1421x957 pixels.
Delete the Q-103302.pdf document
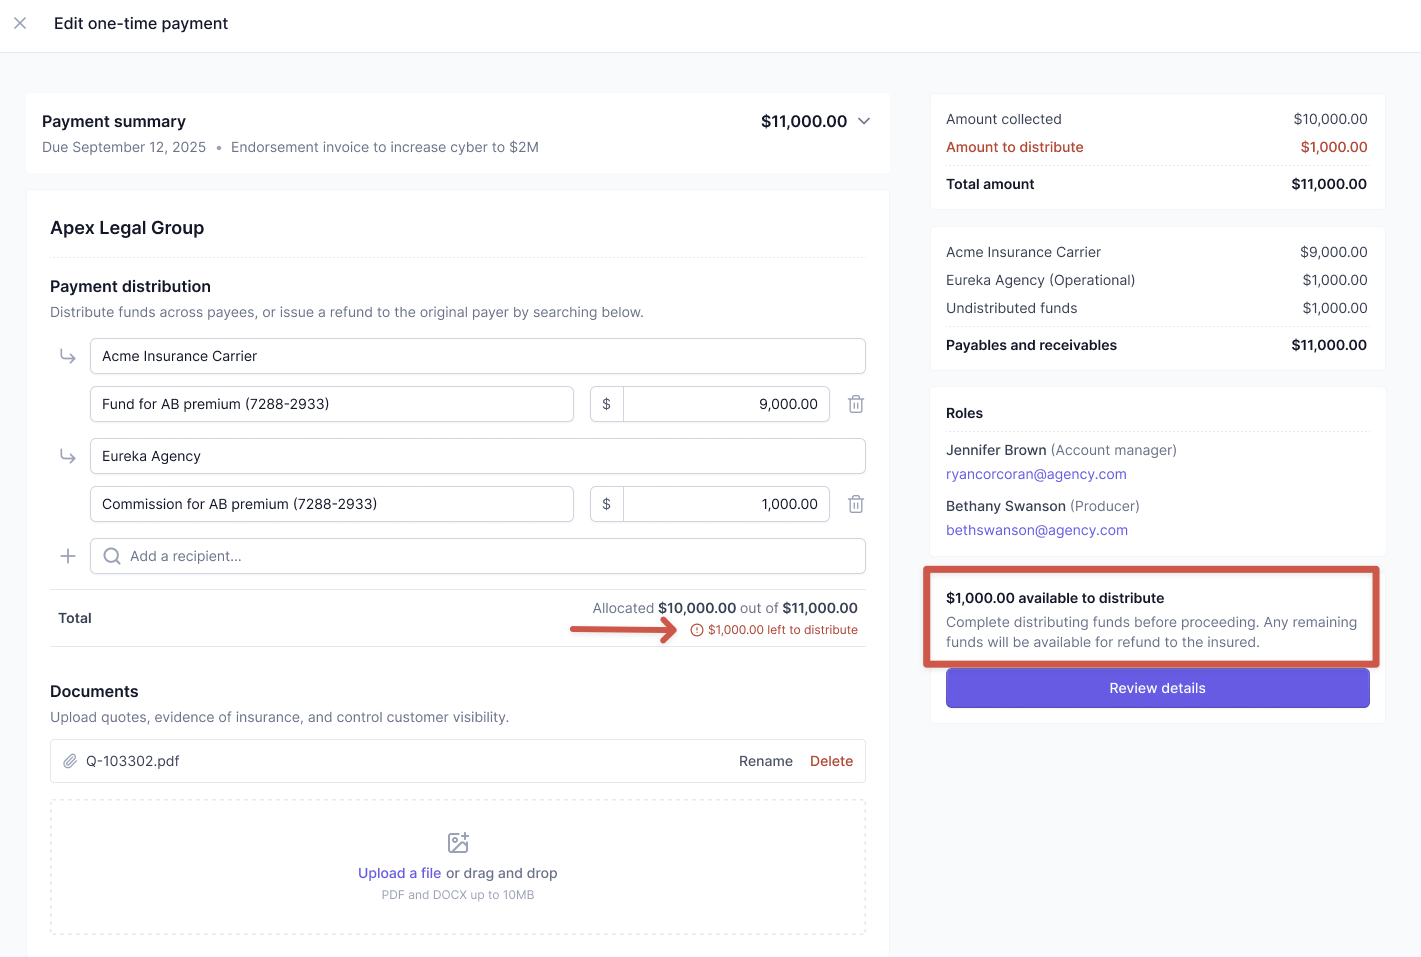(x=831, y=761)
